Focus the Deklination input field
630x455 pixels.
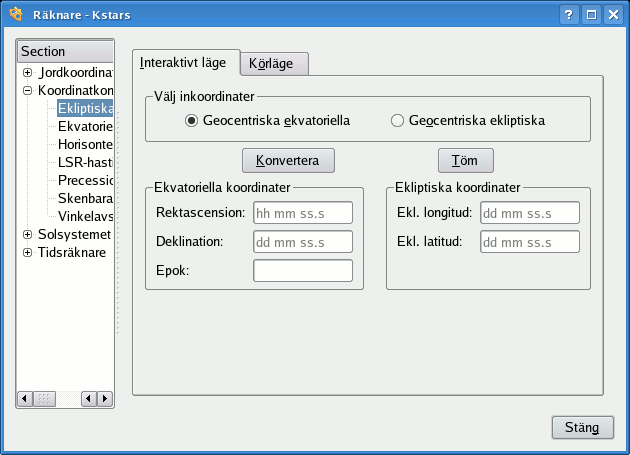[303, 242]
